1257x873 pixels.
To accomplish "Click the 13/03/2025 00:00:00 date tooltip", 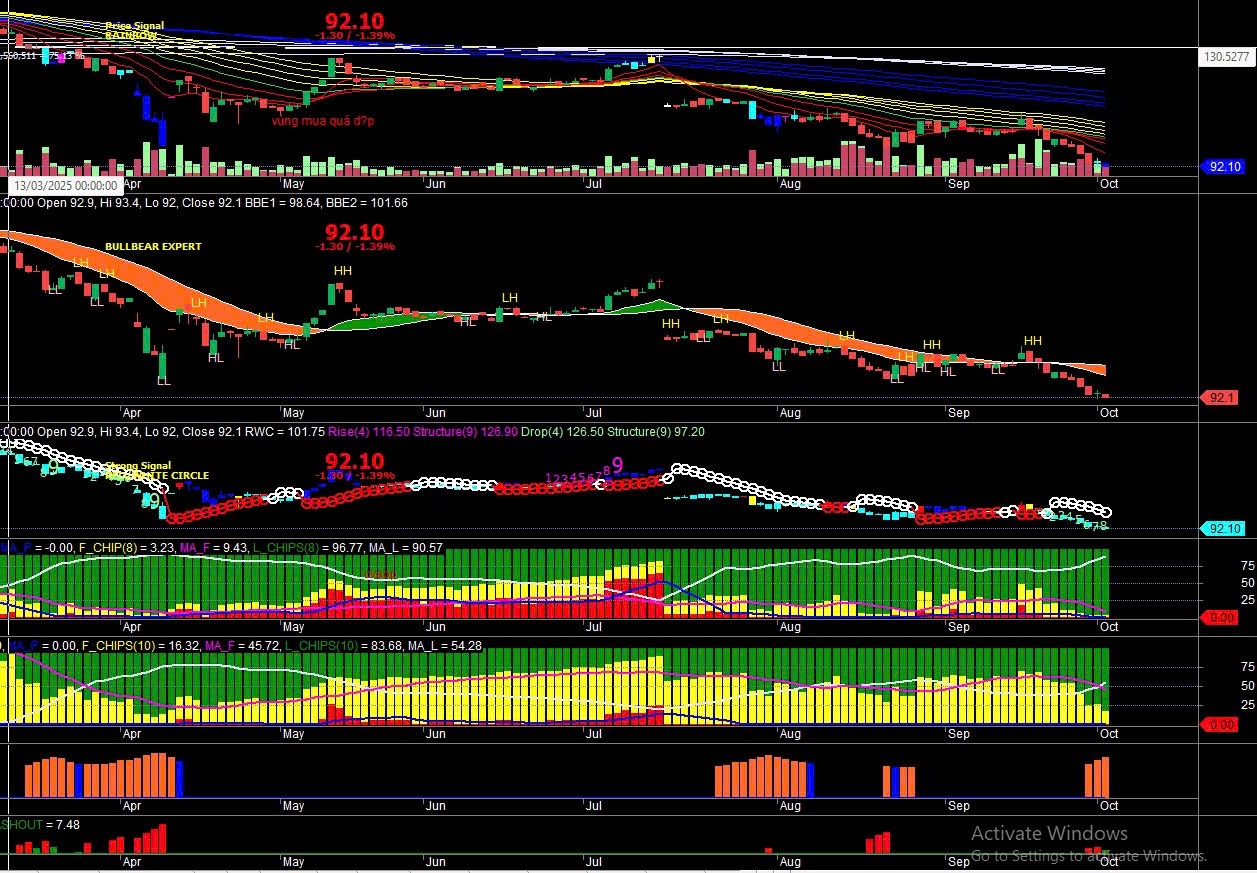I will coord(66,185).
